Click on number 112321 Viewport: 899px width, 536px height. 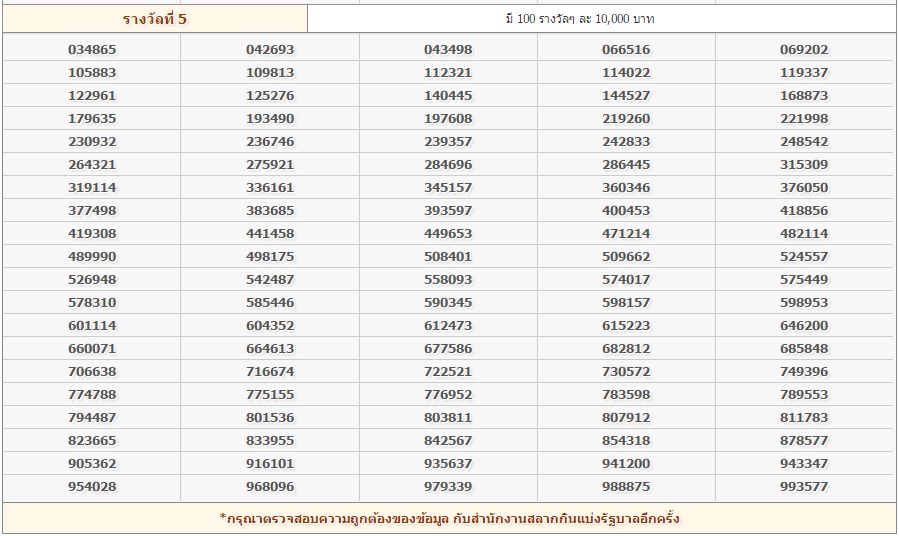[448, 73]
